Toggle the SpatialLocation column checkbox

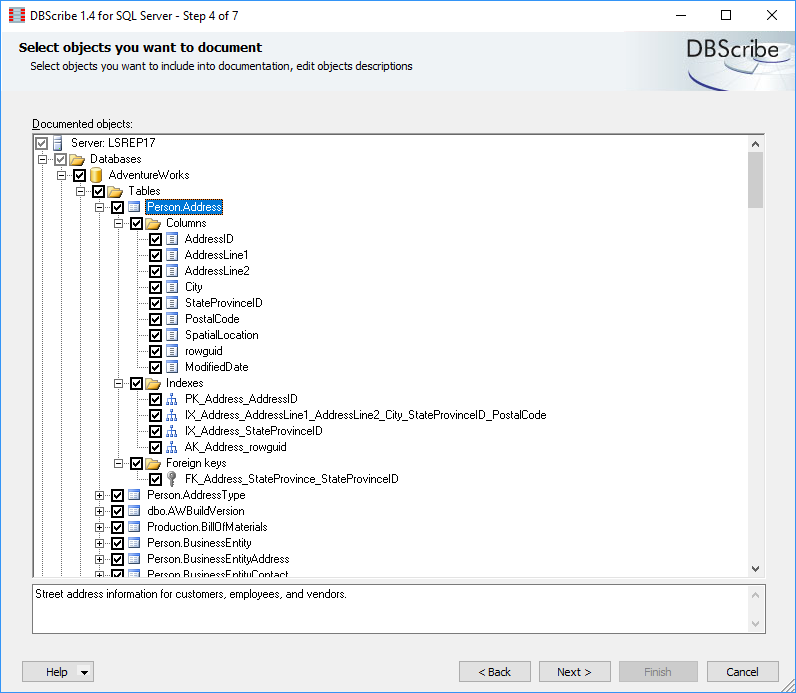coord(155,335)
